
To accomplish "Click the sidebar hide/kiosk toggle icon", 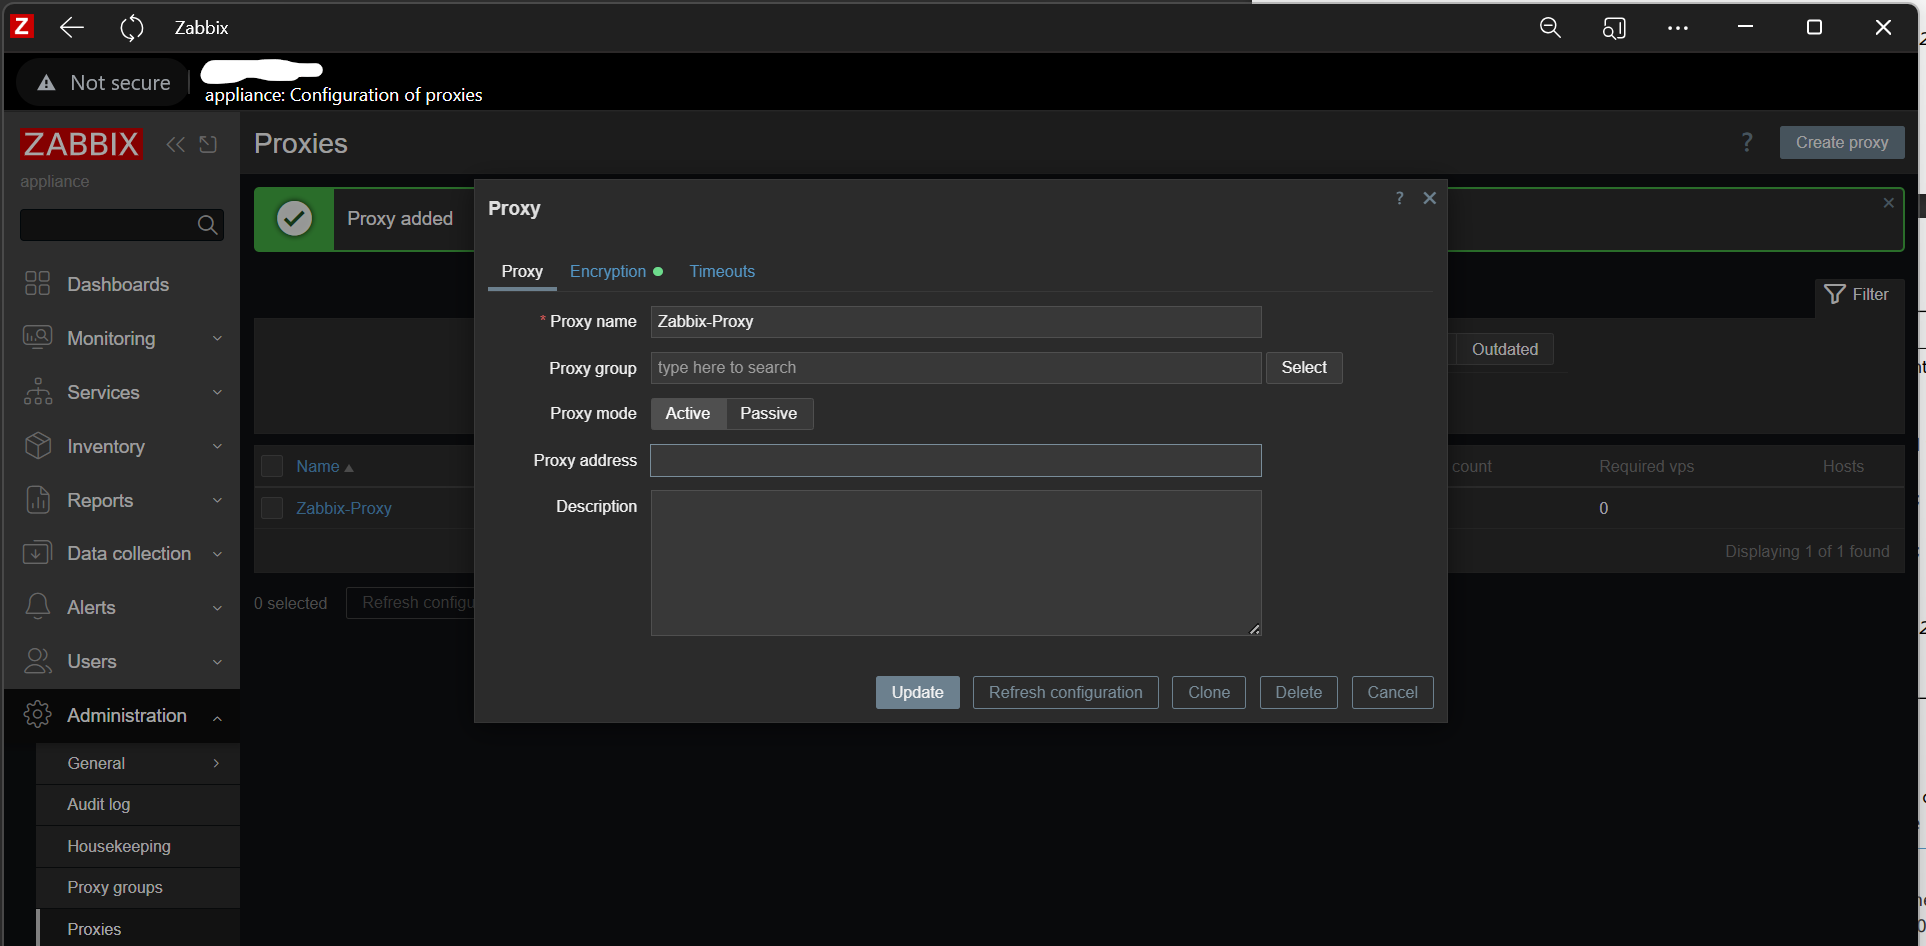I will point(208,145).
